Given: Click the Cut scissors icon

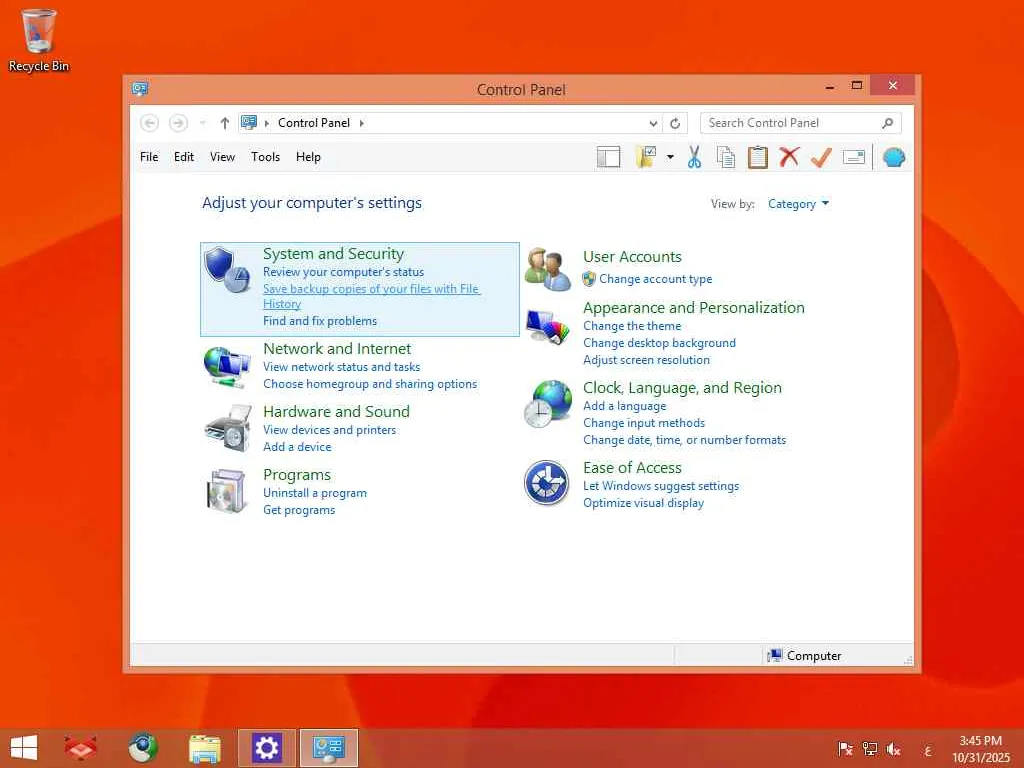Looking at the screenshot, I should click(694, 157).
